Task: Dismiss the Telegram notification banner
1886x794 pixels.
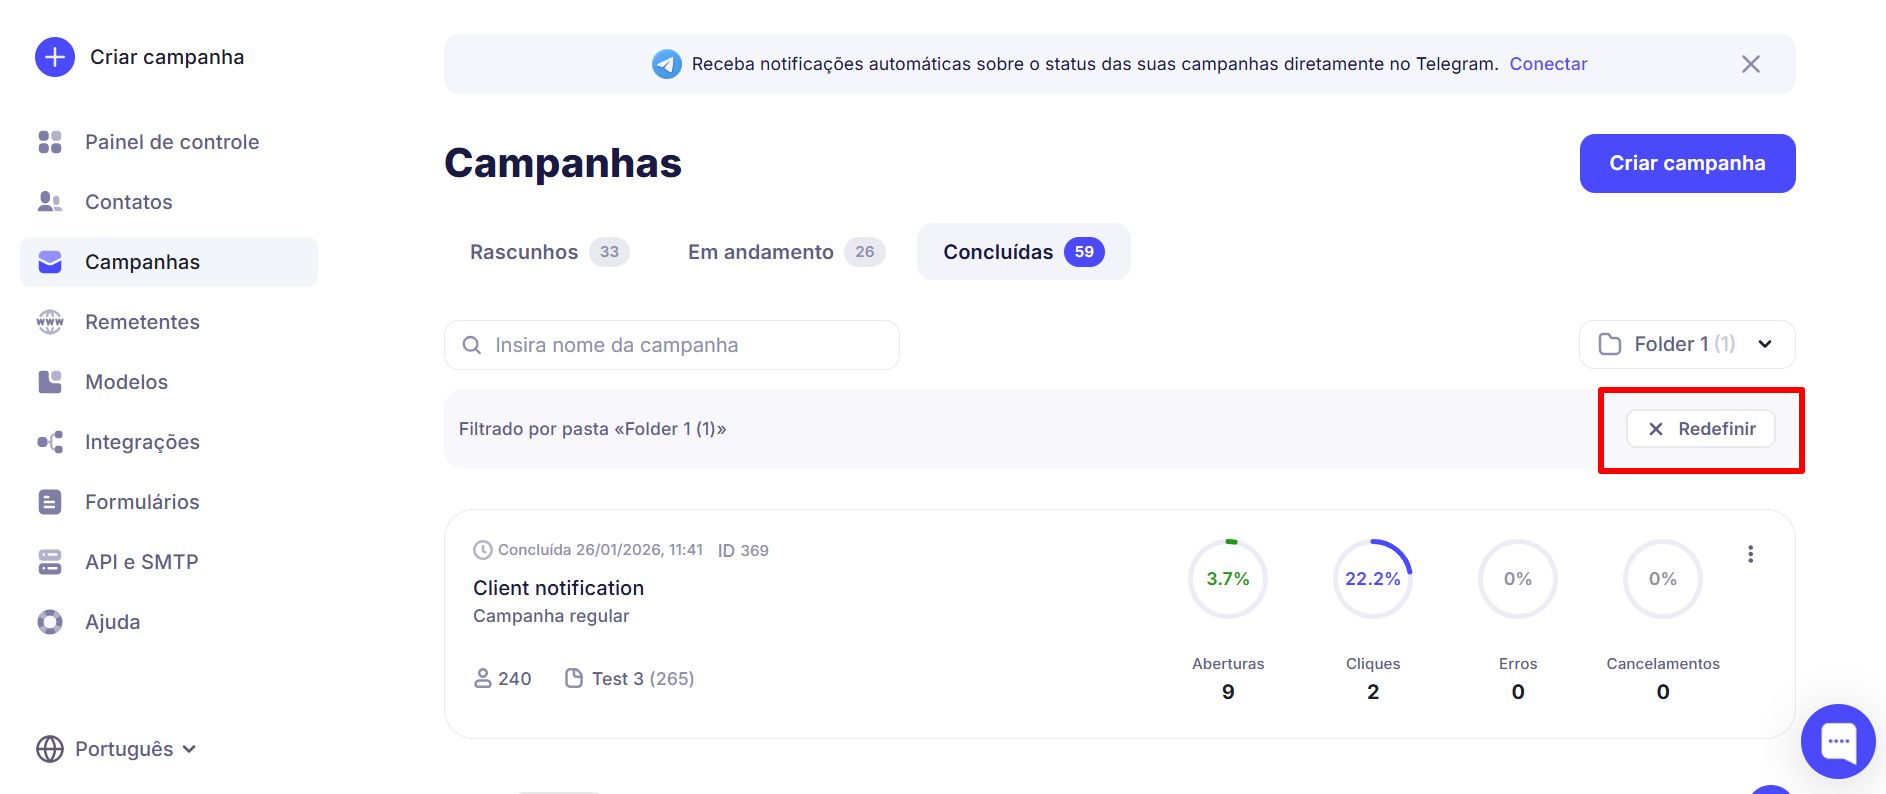Action: pos(1750,64)
